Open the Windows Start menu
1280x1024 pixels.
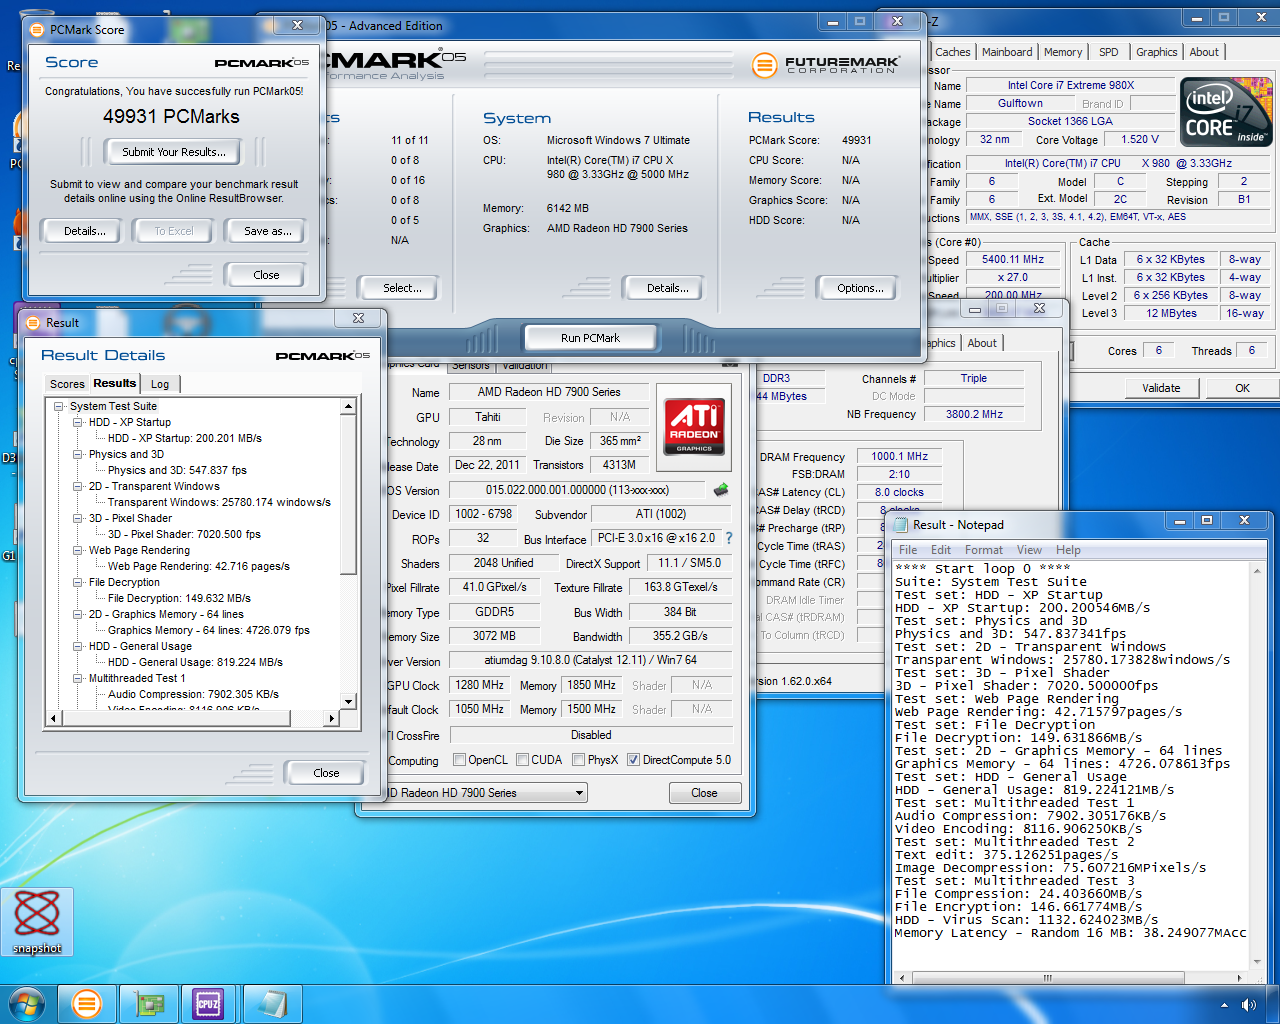tap(27, 1003)
